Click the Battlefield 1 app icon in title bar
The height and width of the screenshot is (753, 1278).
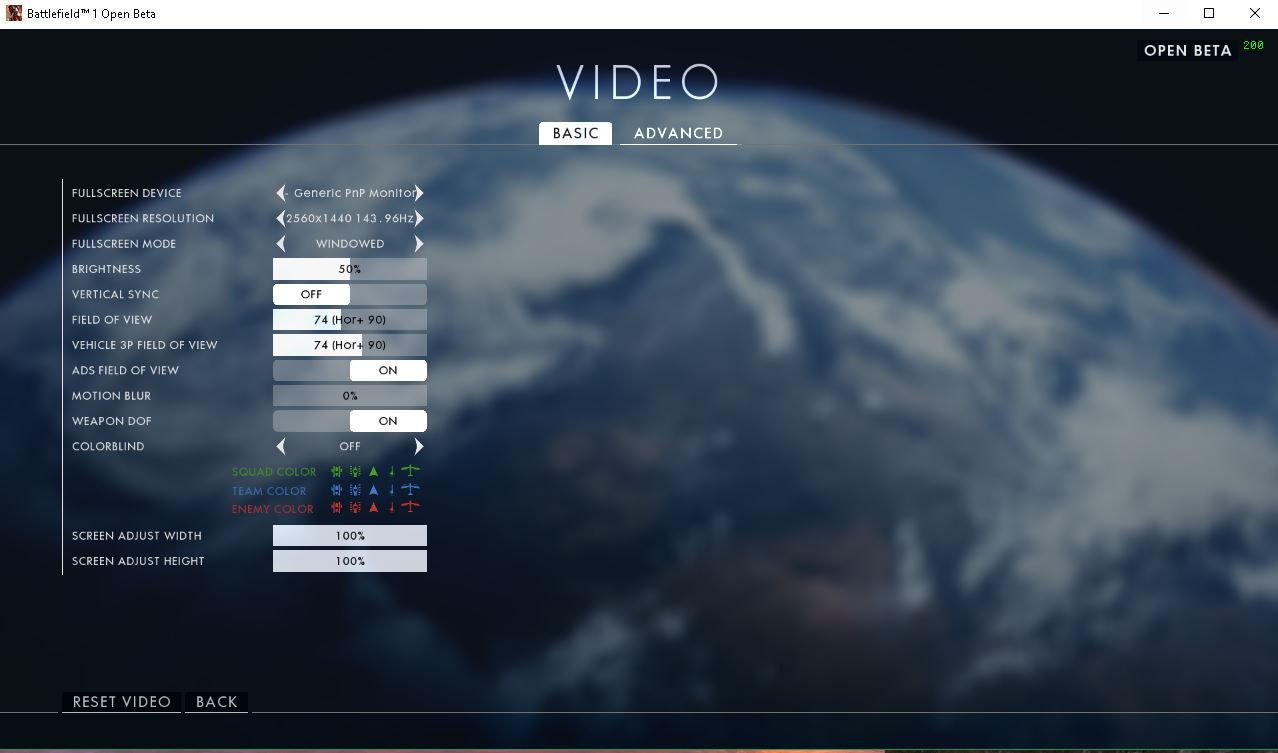(x=14, y=14)
